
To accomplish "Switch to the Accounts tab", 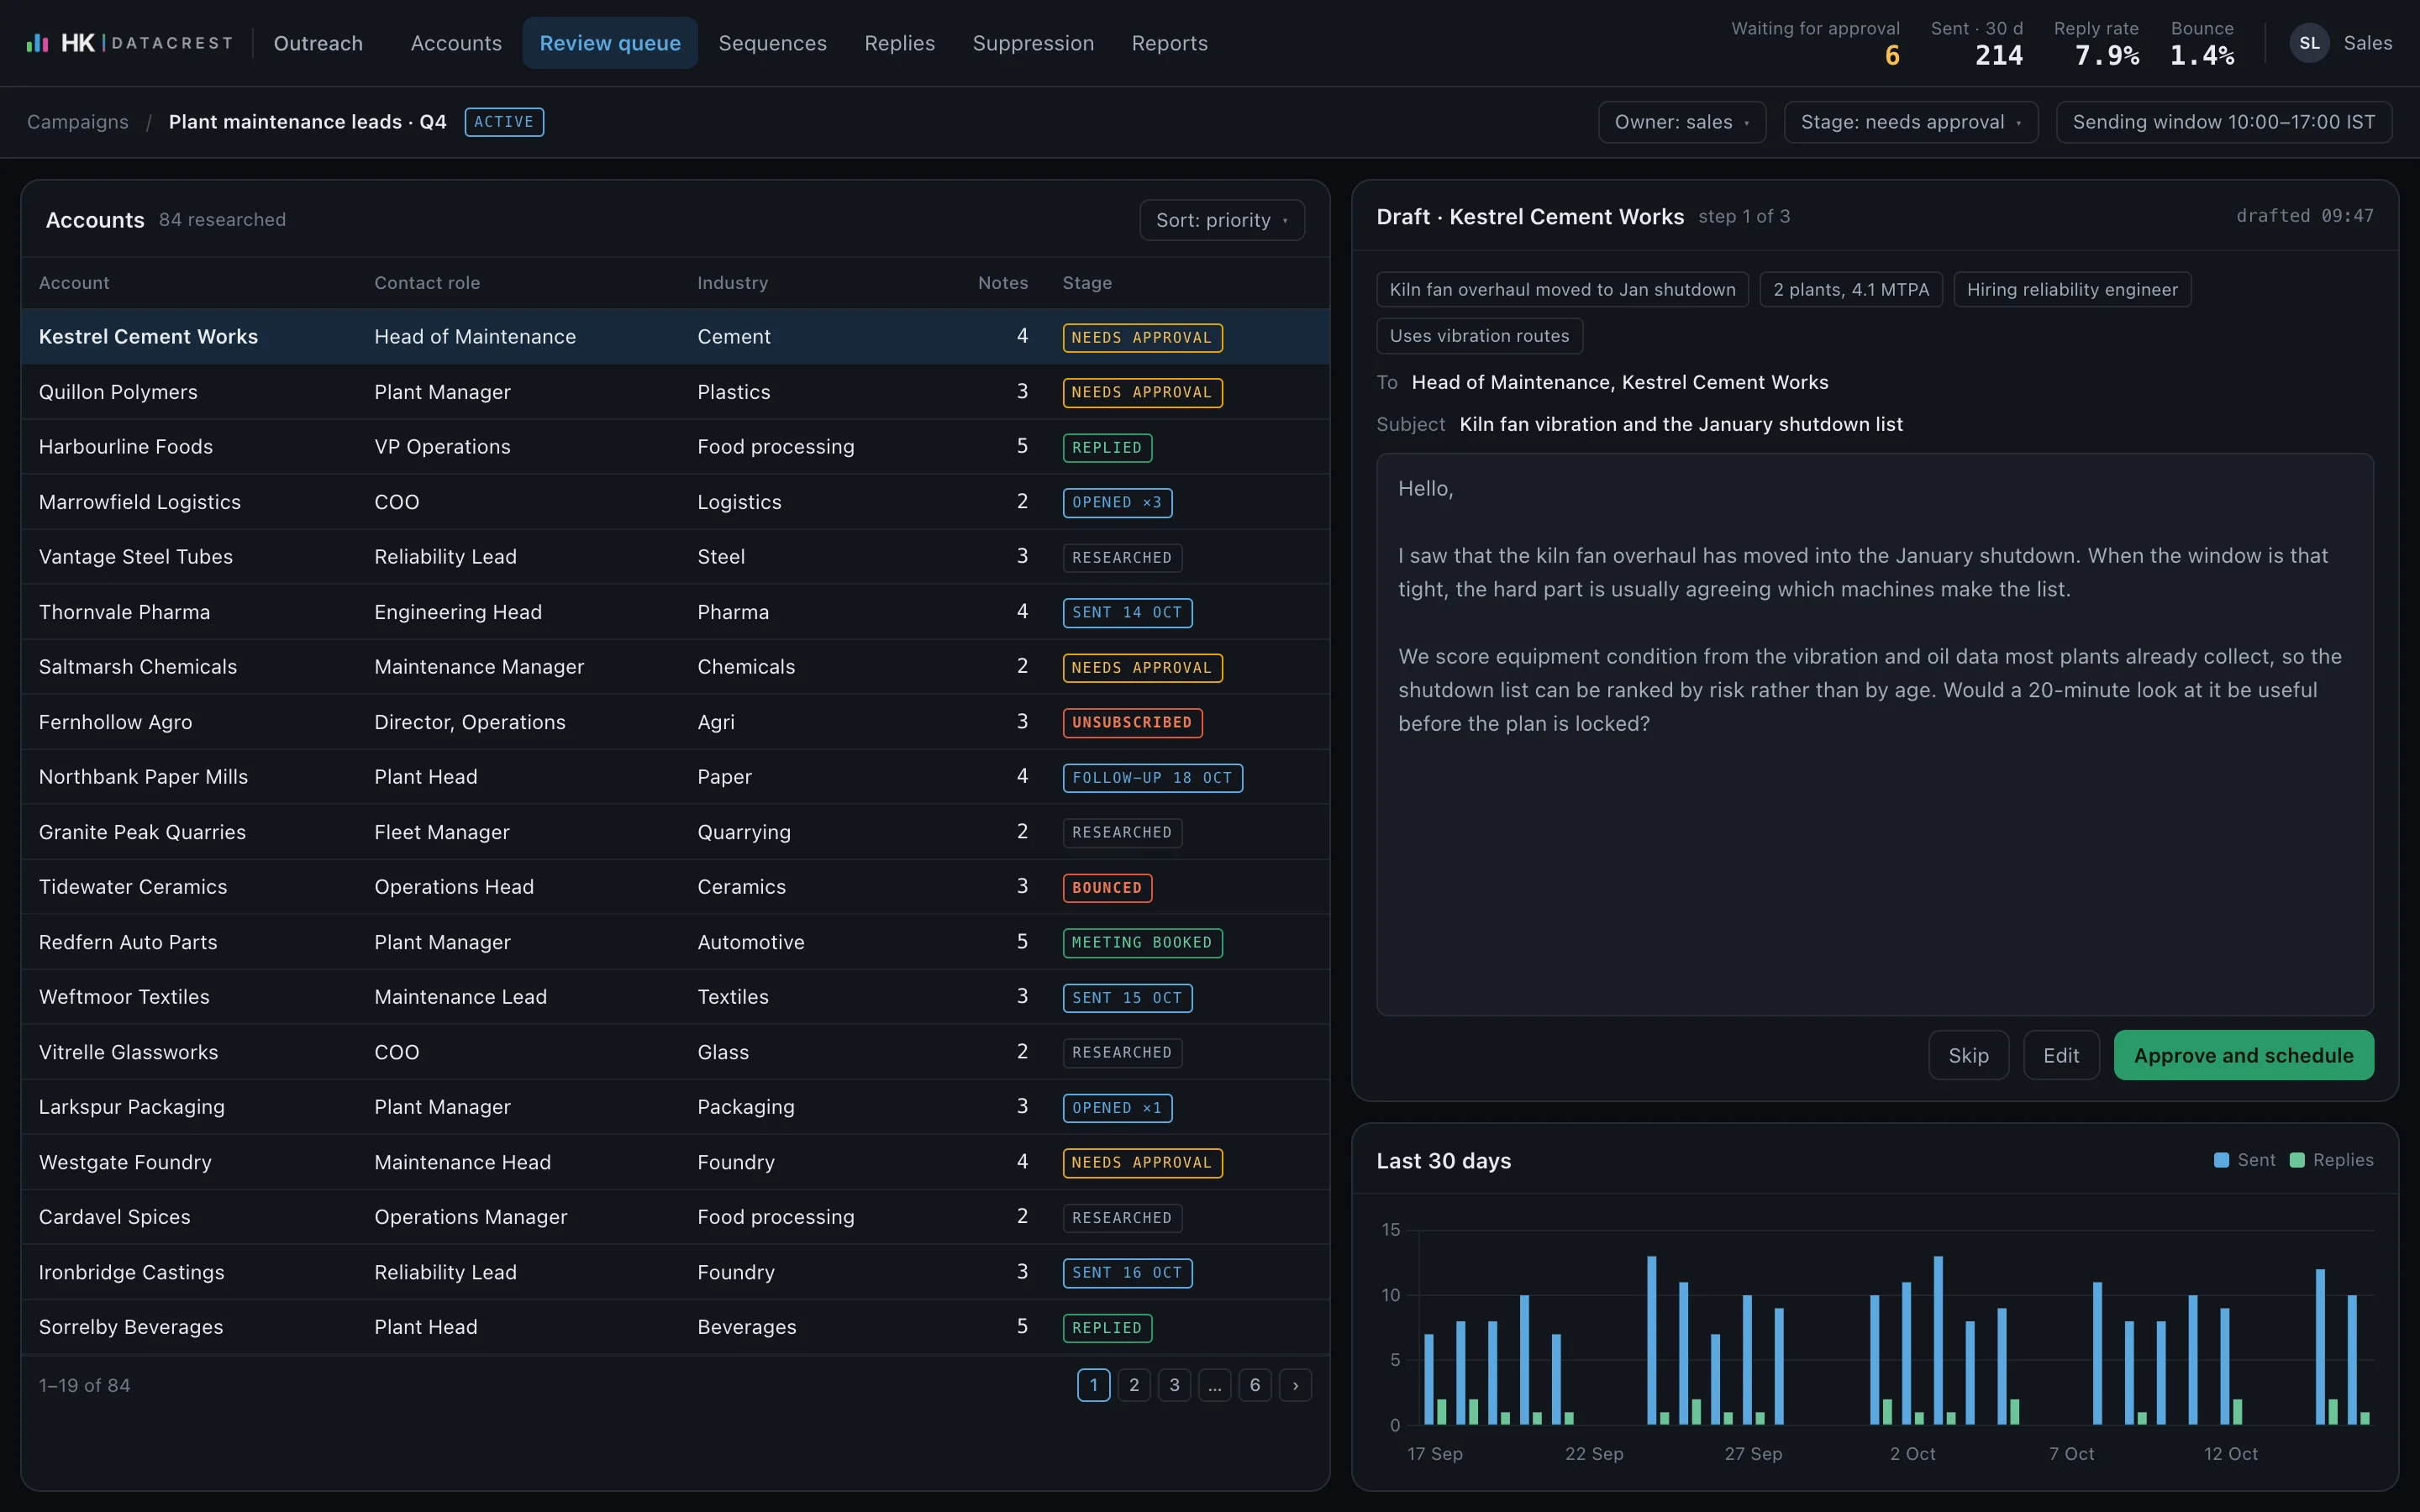I will 456,43.
